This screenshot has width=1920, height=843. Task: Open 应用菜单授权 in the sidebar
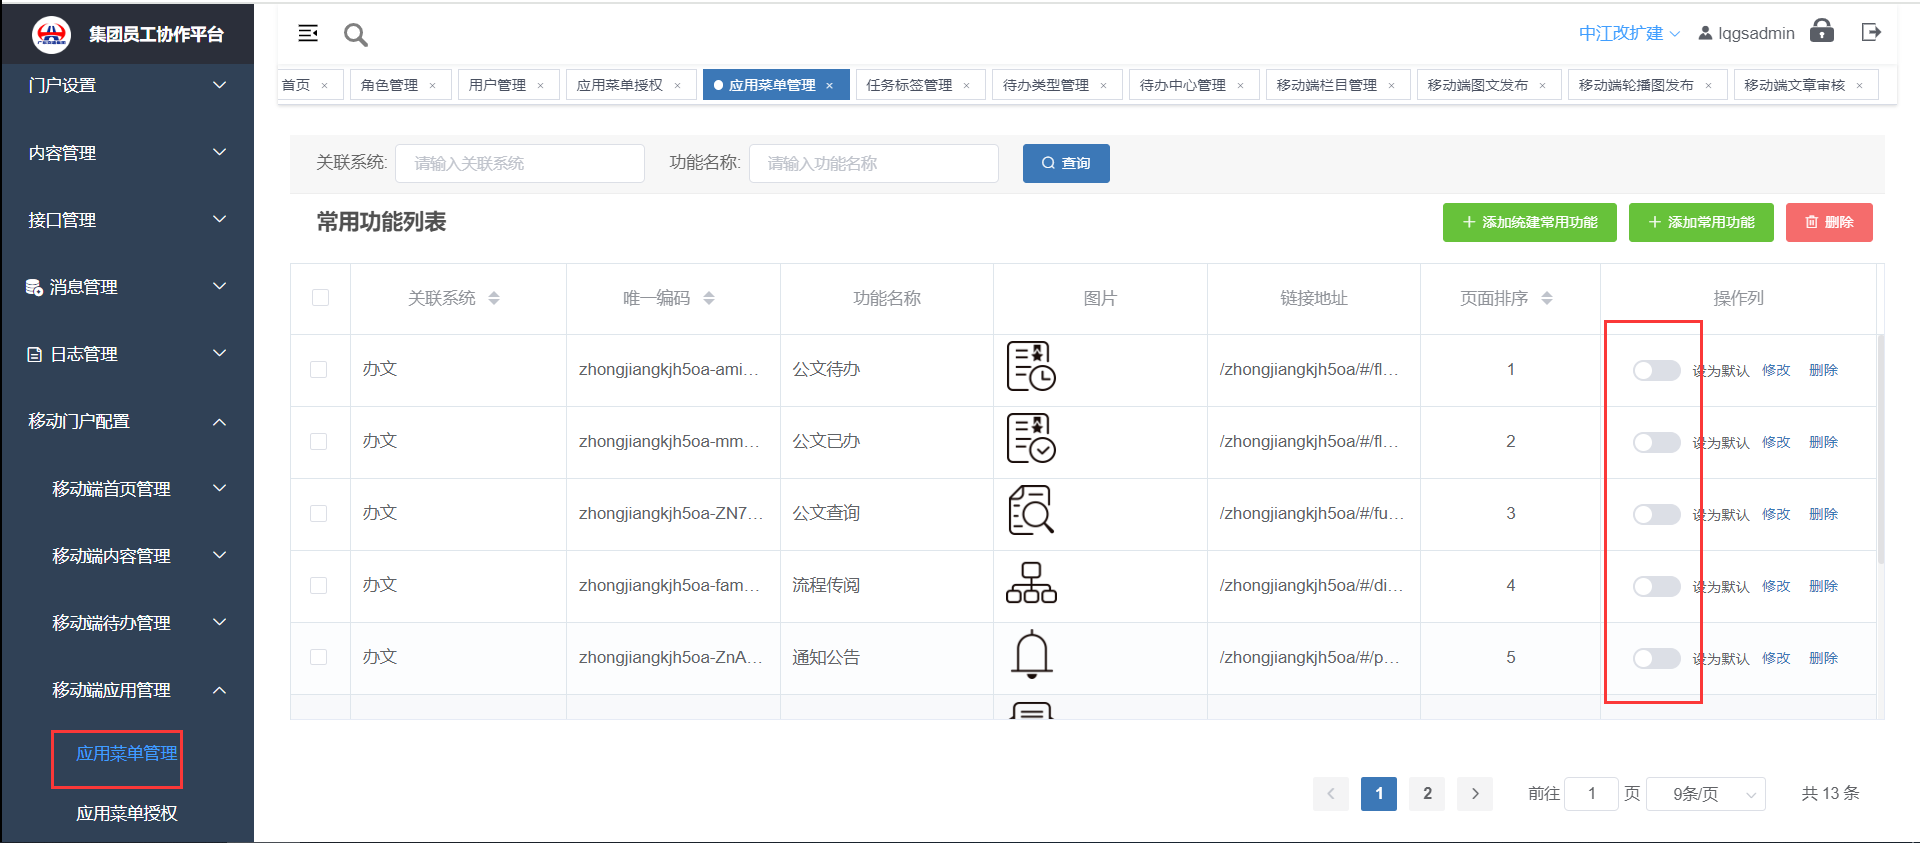[127, 813]
